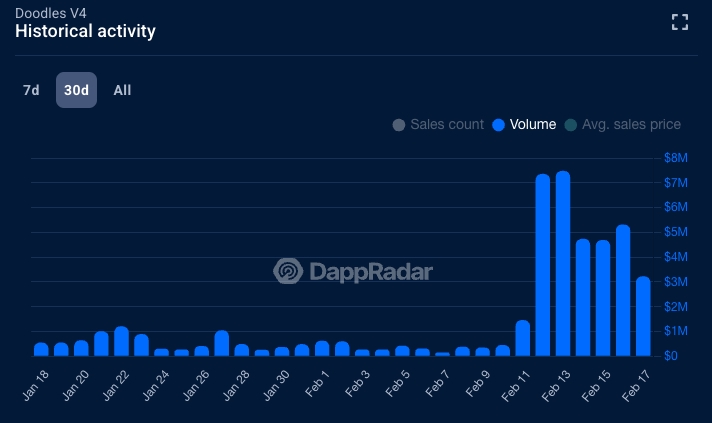712x423 pixels.
Task: Click the Jan 22 volume bar
Action: point(121,341)
